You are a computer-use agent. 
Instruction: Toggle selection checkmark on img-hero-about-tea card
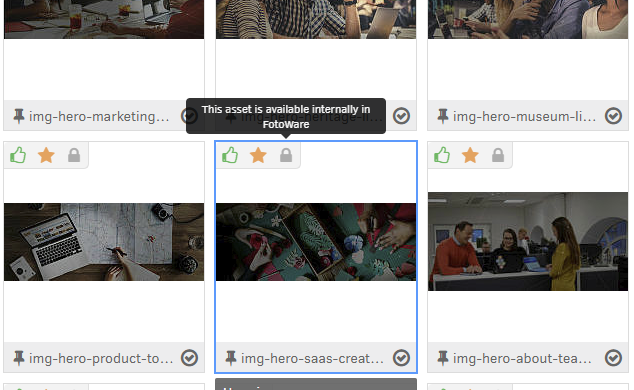[x=613, y=358]
